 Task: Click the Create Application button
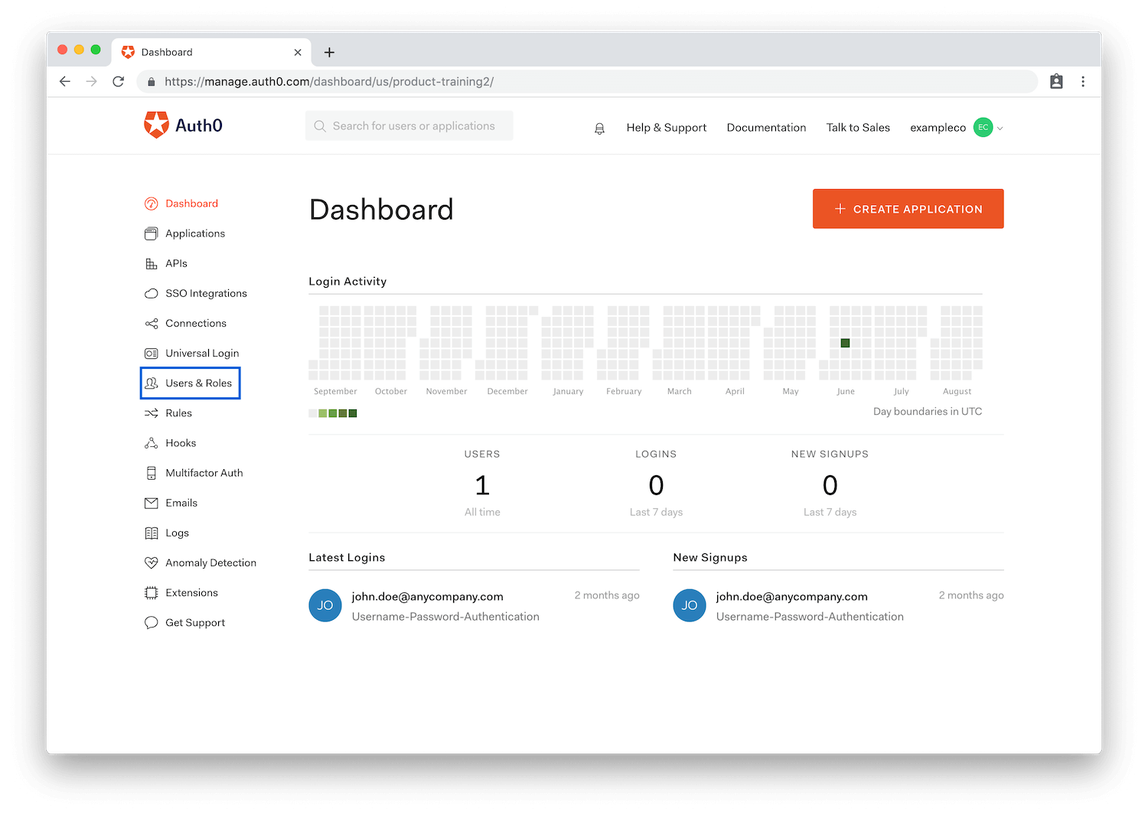coord(908,209)
